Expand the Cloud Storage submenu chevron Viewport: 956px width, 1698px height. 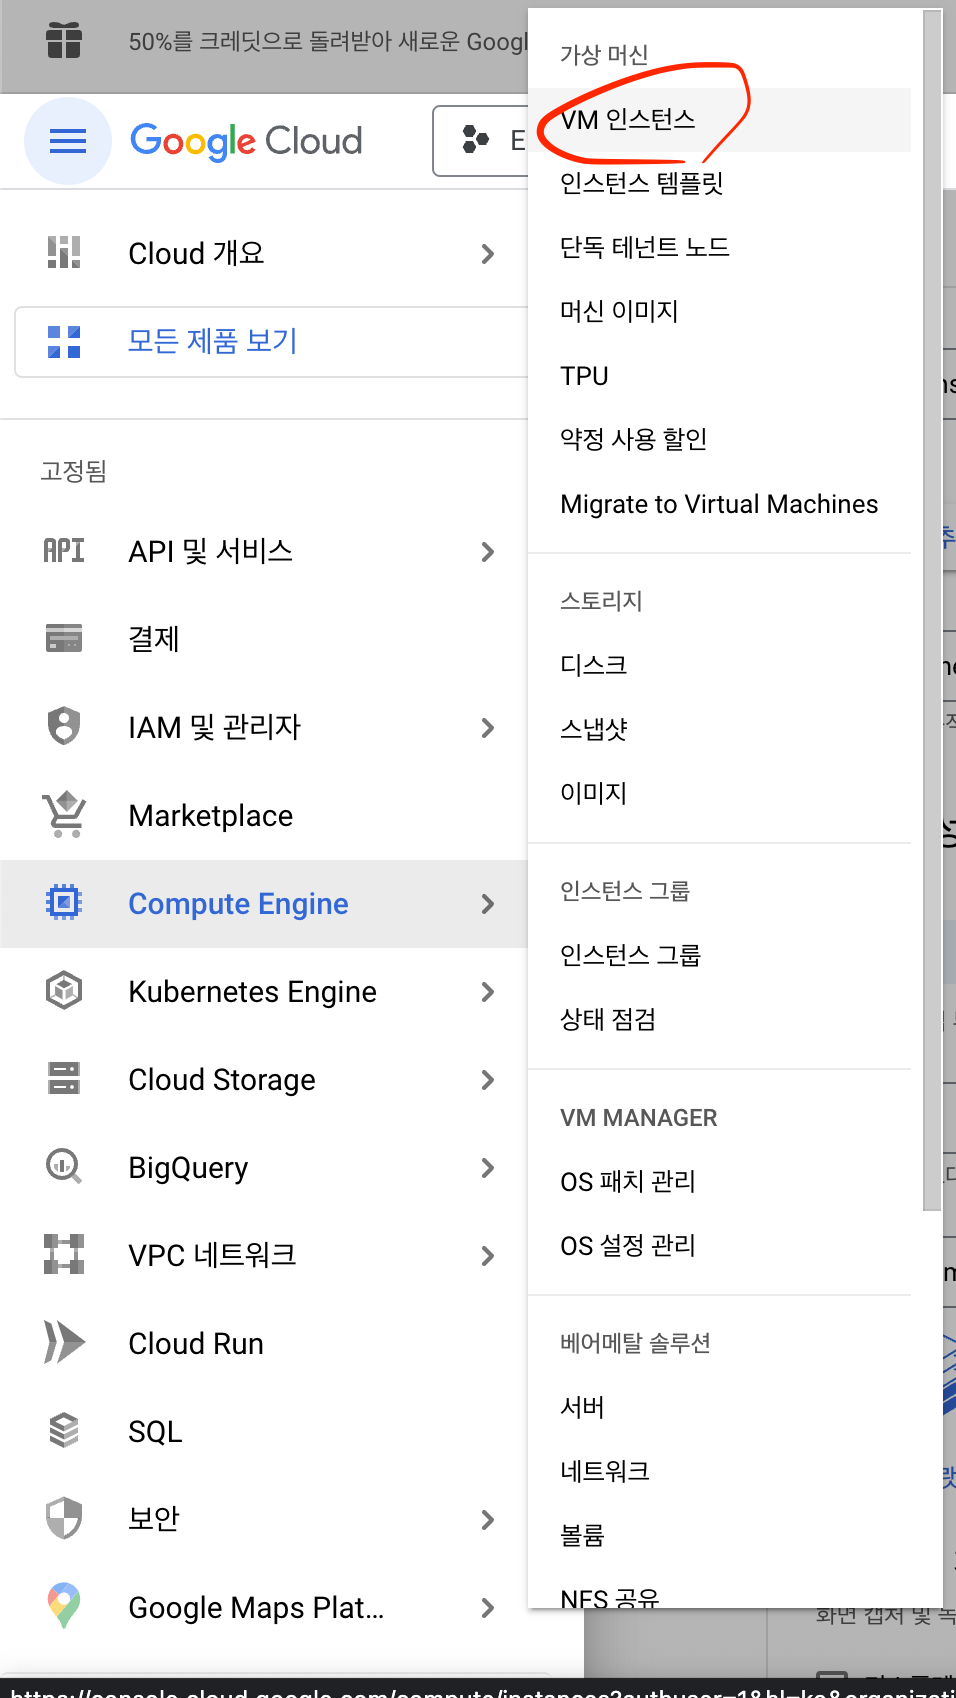click(488, 1079)
